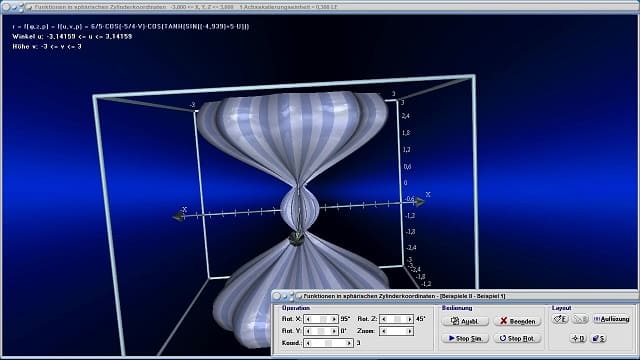Screen dimensions: 640x360
Task: Open the Auflösung resolution settings
Action: click(x=611, y=319)
